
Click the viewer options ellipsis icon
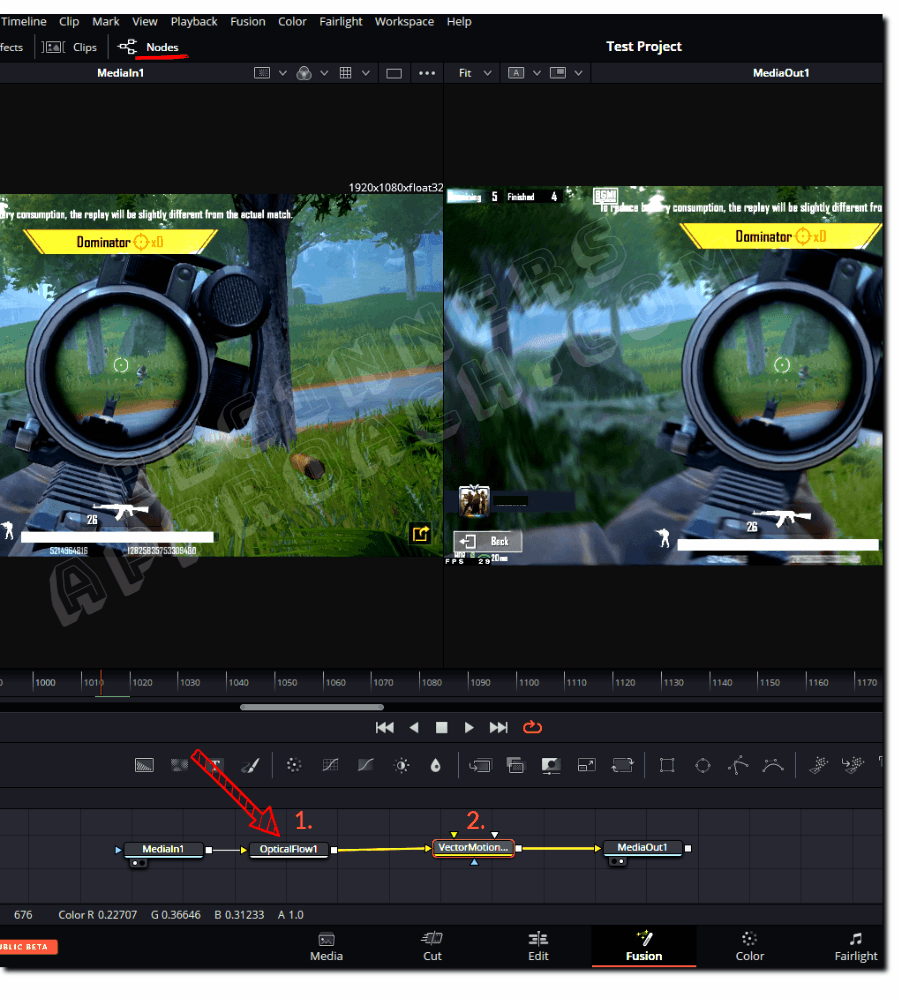click(425, 72)
